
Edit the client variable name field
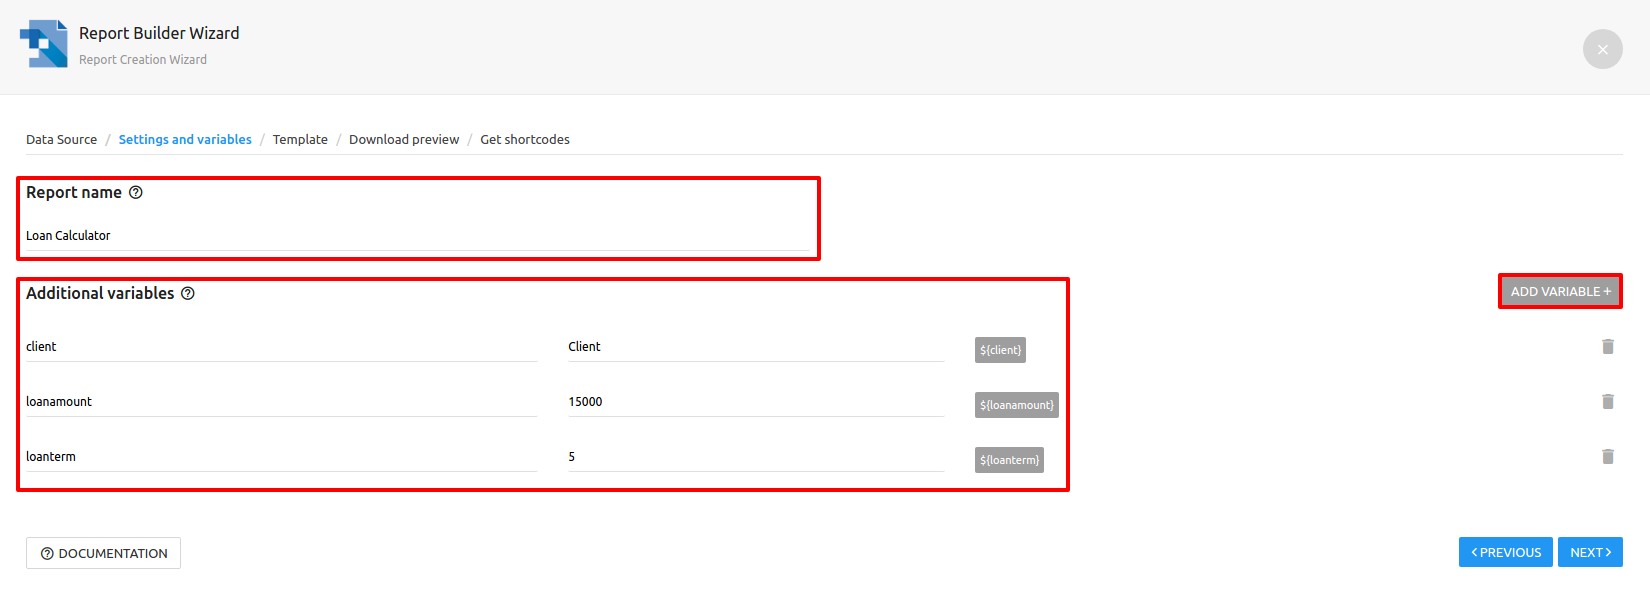(x=281, y=347)
